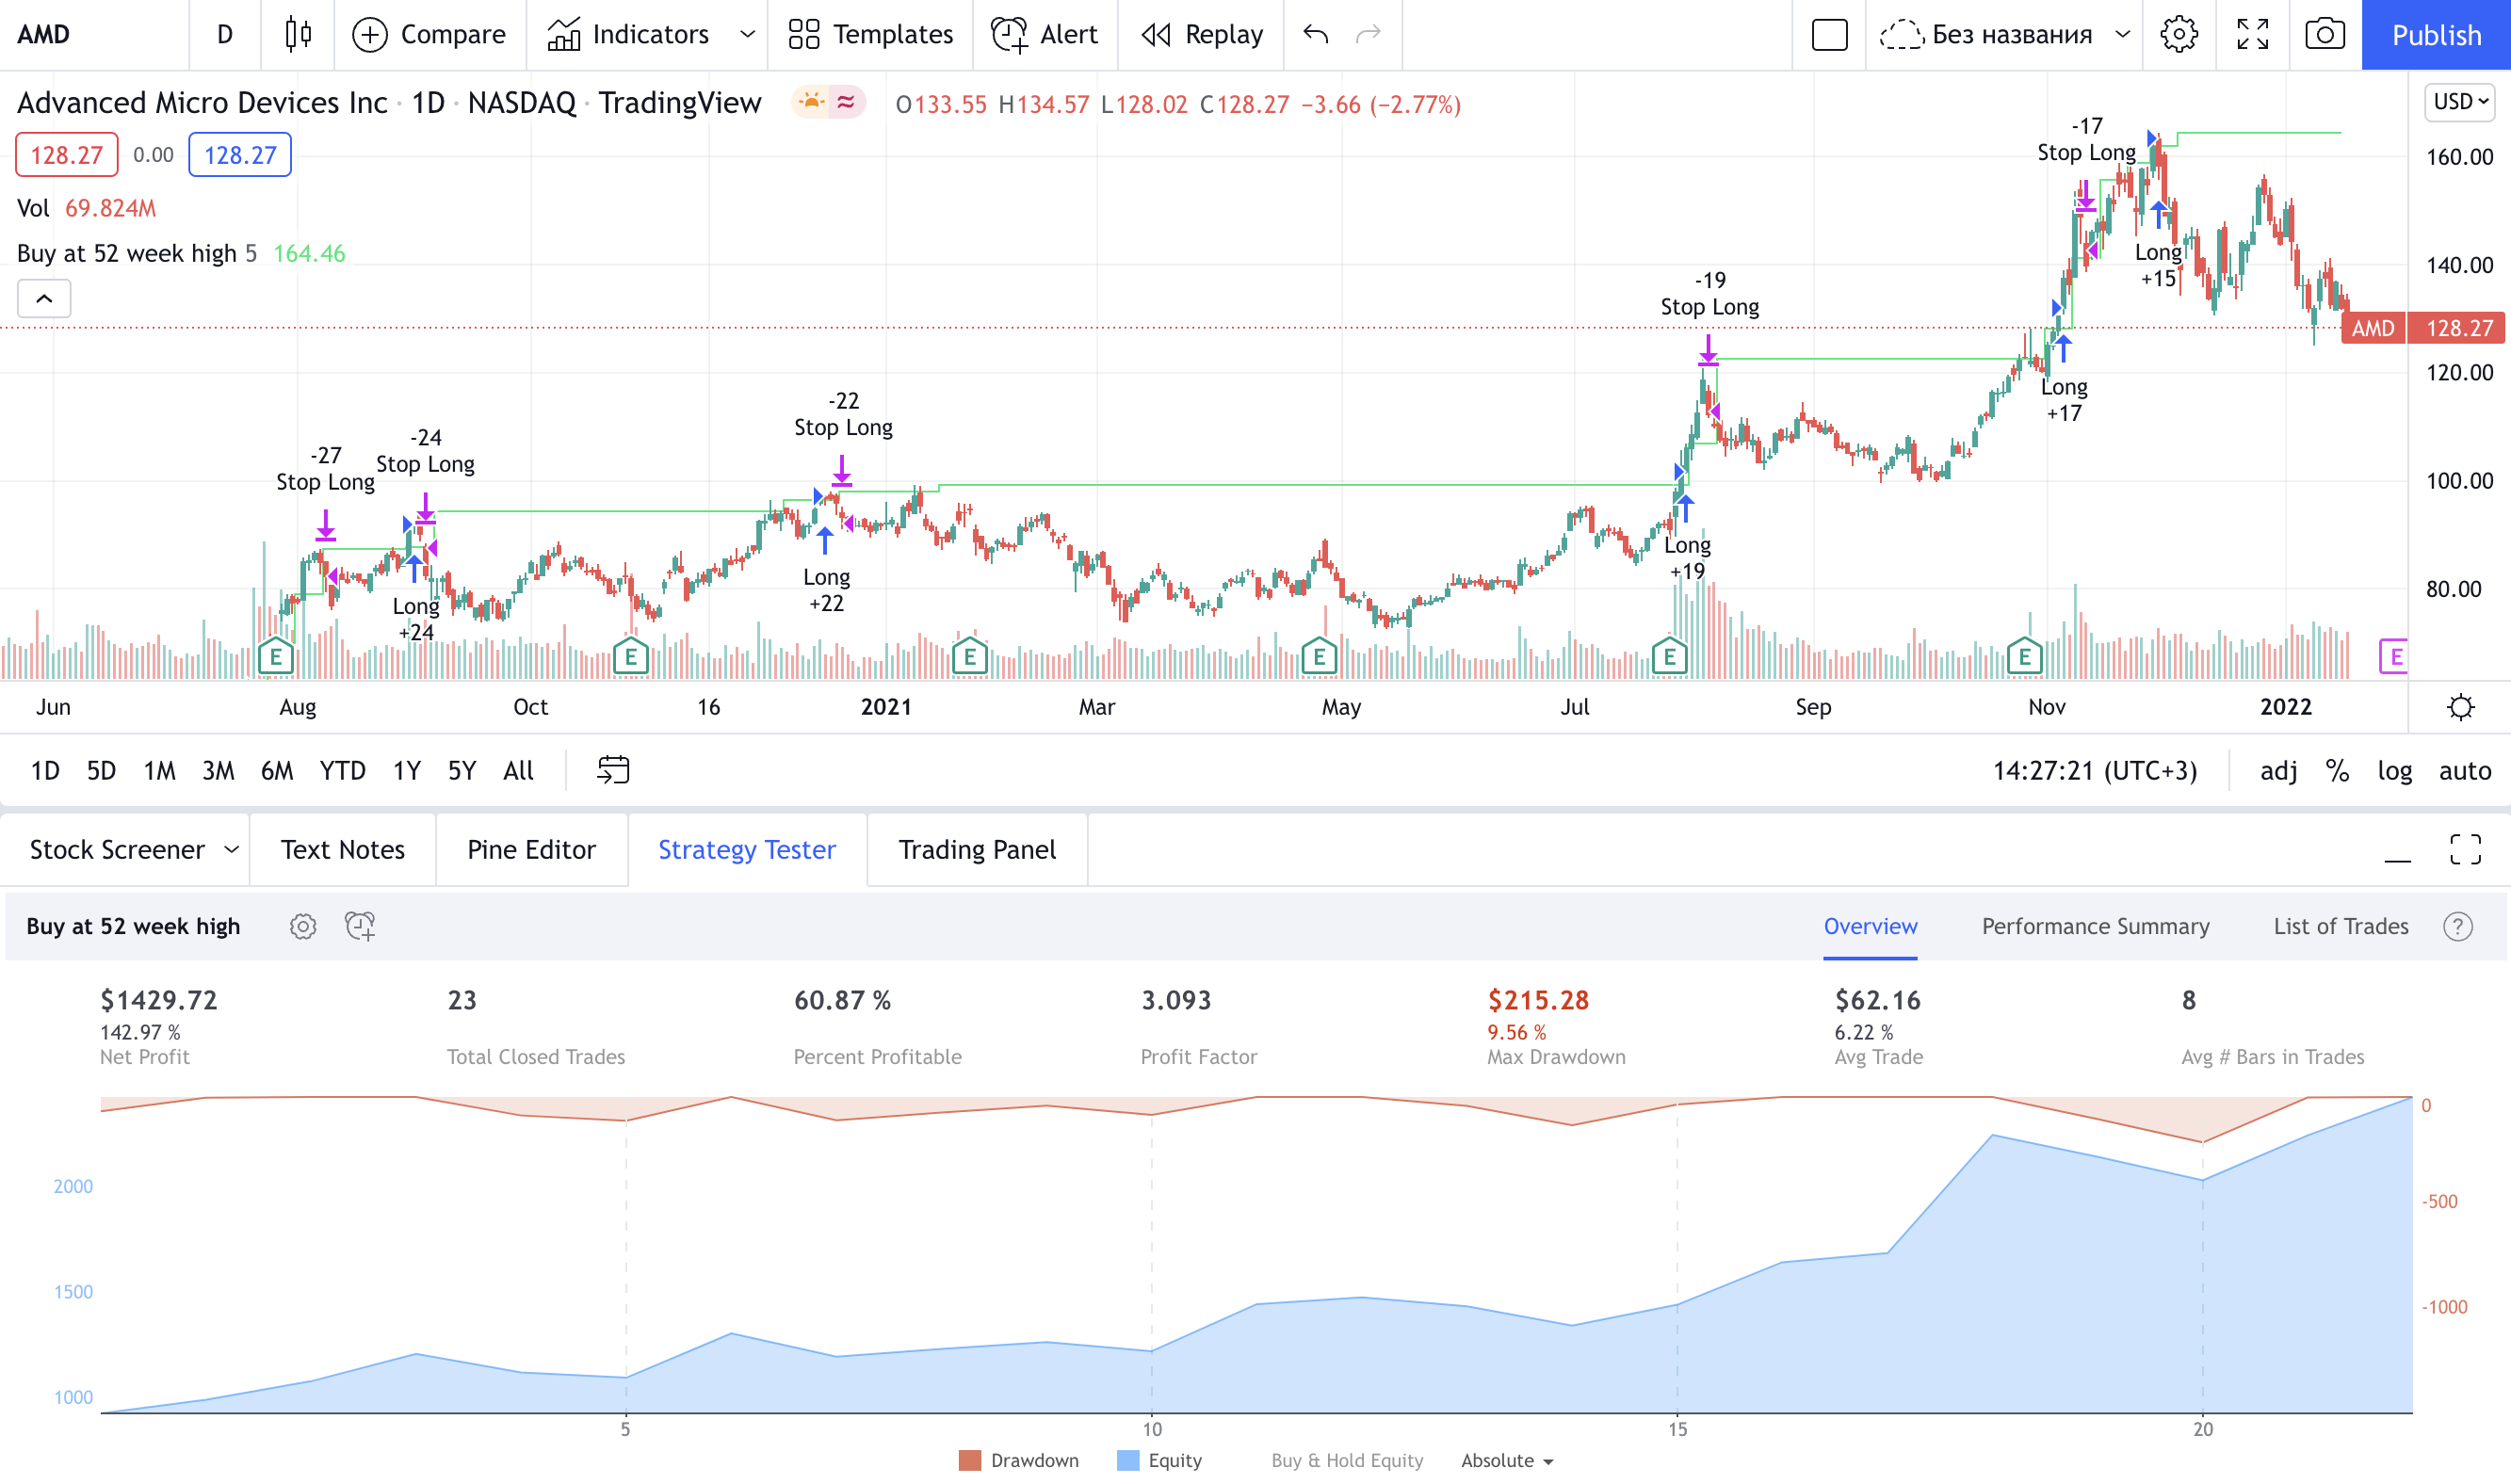Open the Absolute value mode dropdown
This screenshot has height=1484, width=2511.
(1507, 1461)
